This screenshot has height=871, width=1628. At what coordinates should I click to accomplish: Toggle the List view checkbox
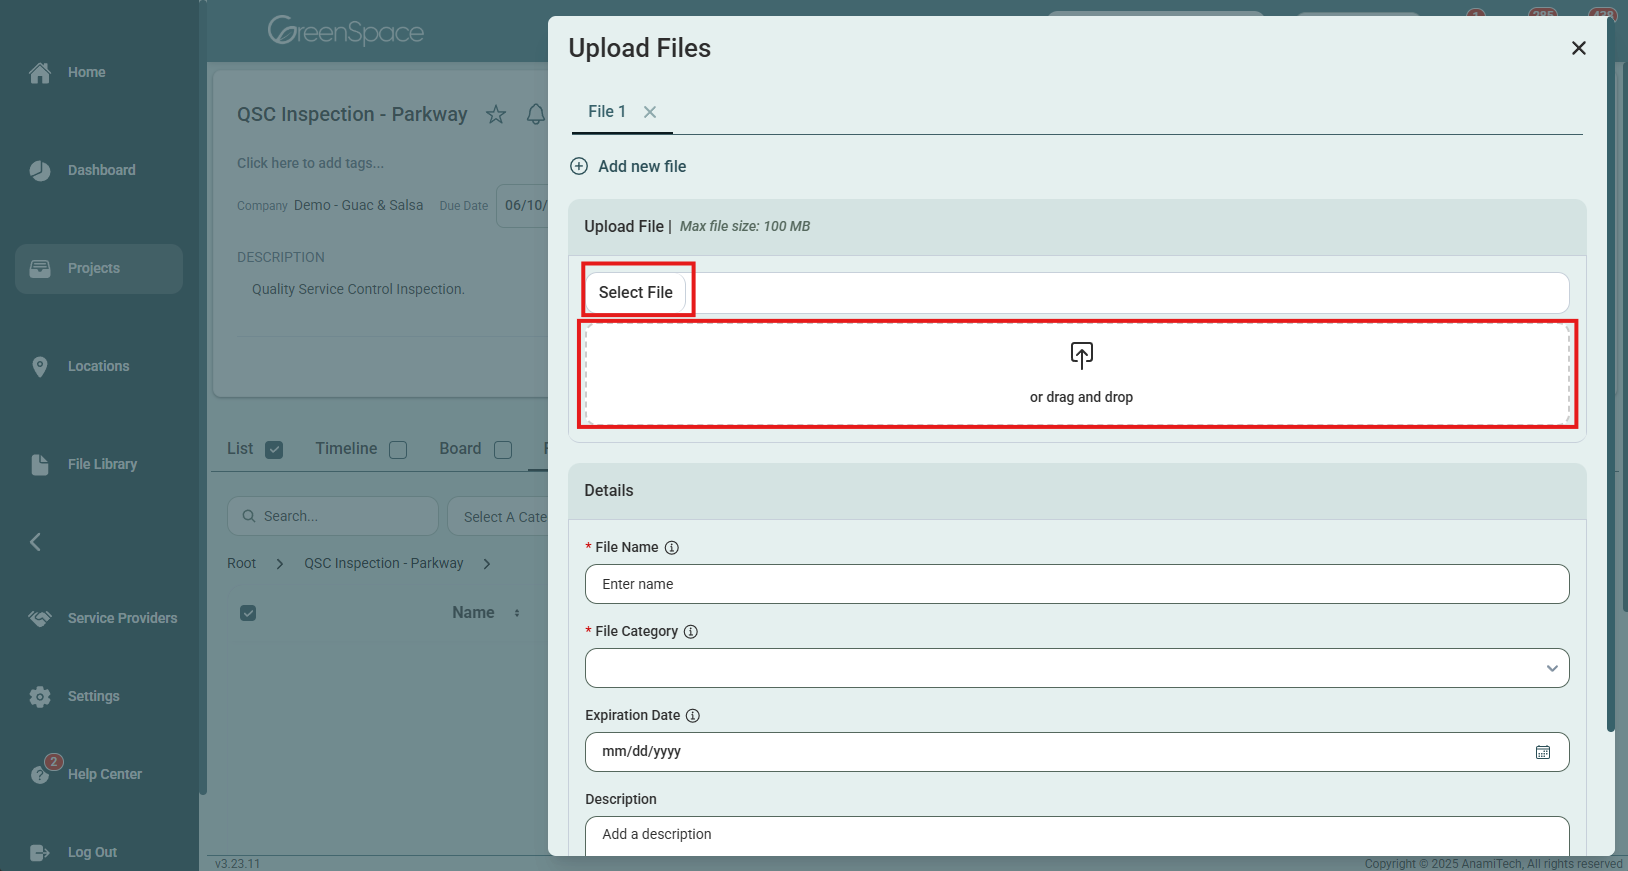pyautogui.click(x=274, y=450)
